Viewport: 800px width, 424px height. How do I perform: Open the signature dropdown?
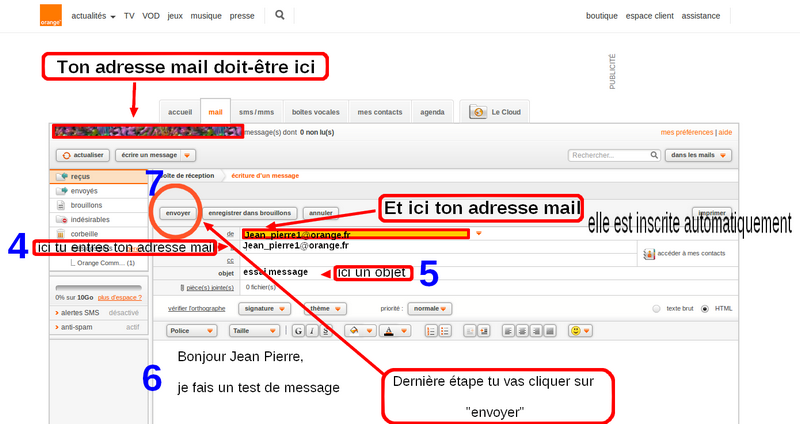[264, 309]
